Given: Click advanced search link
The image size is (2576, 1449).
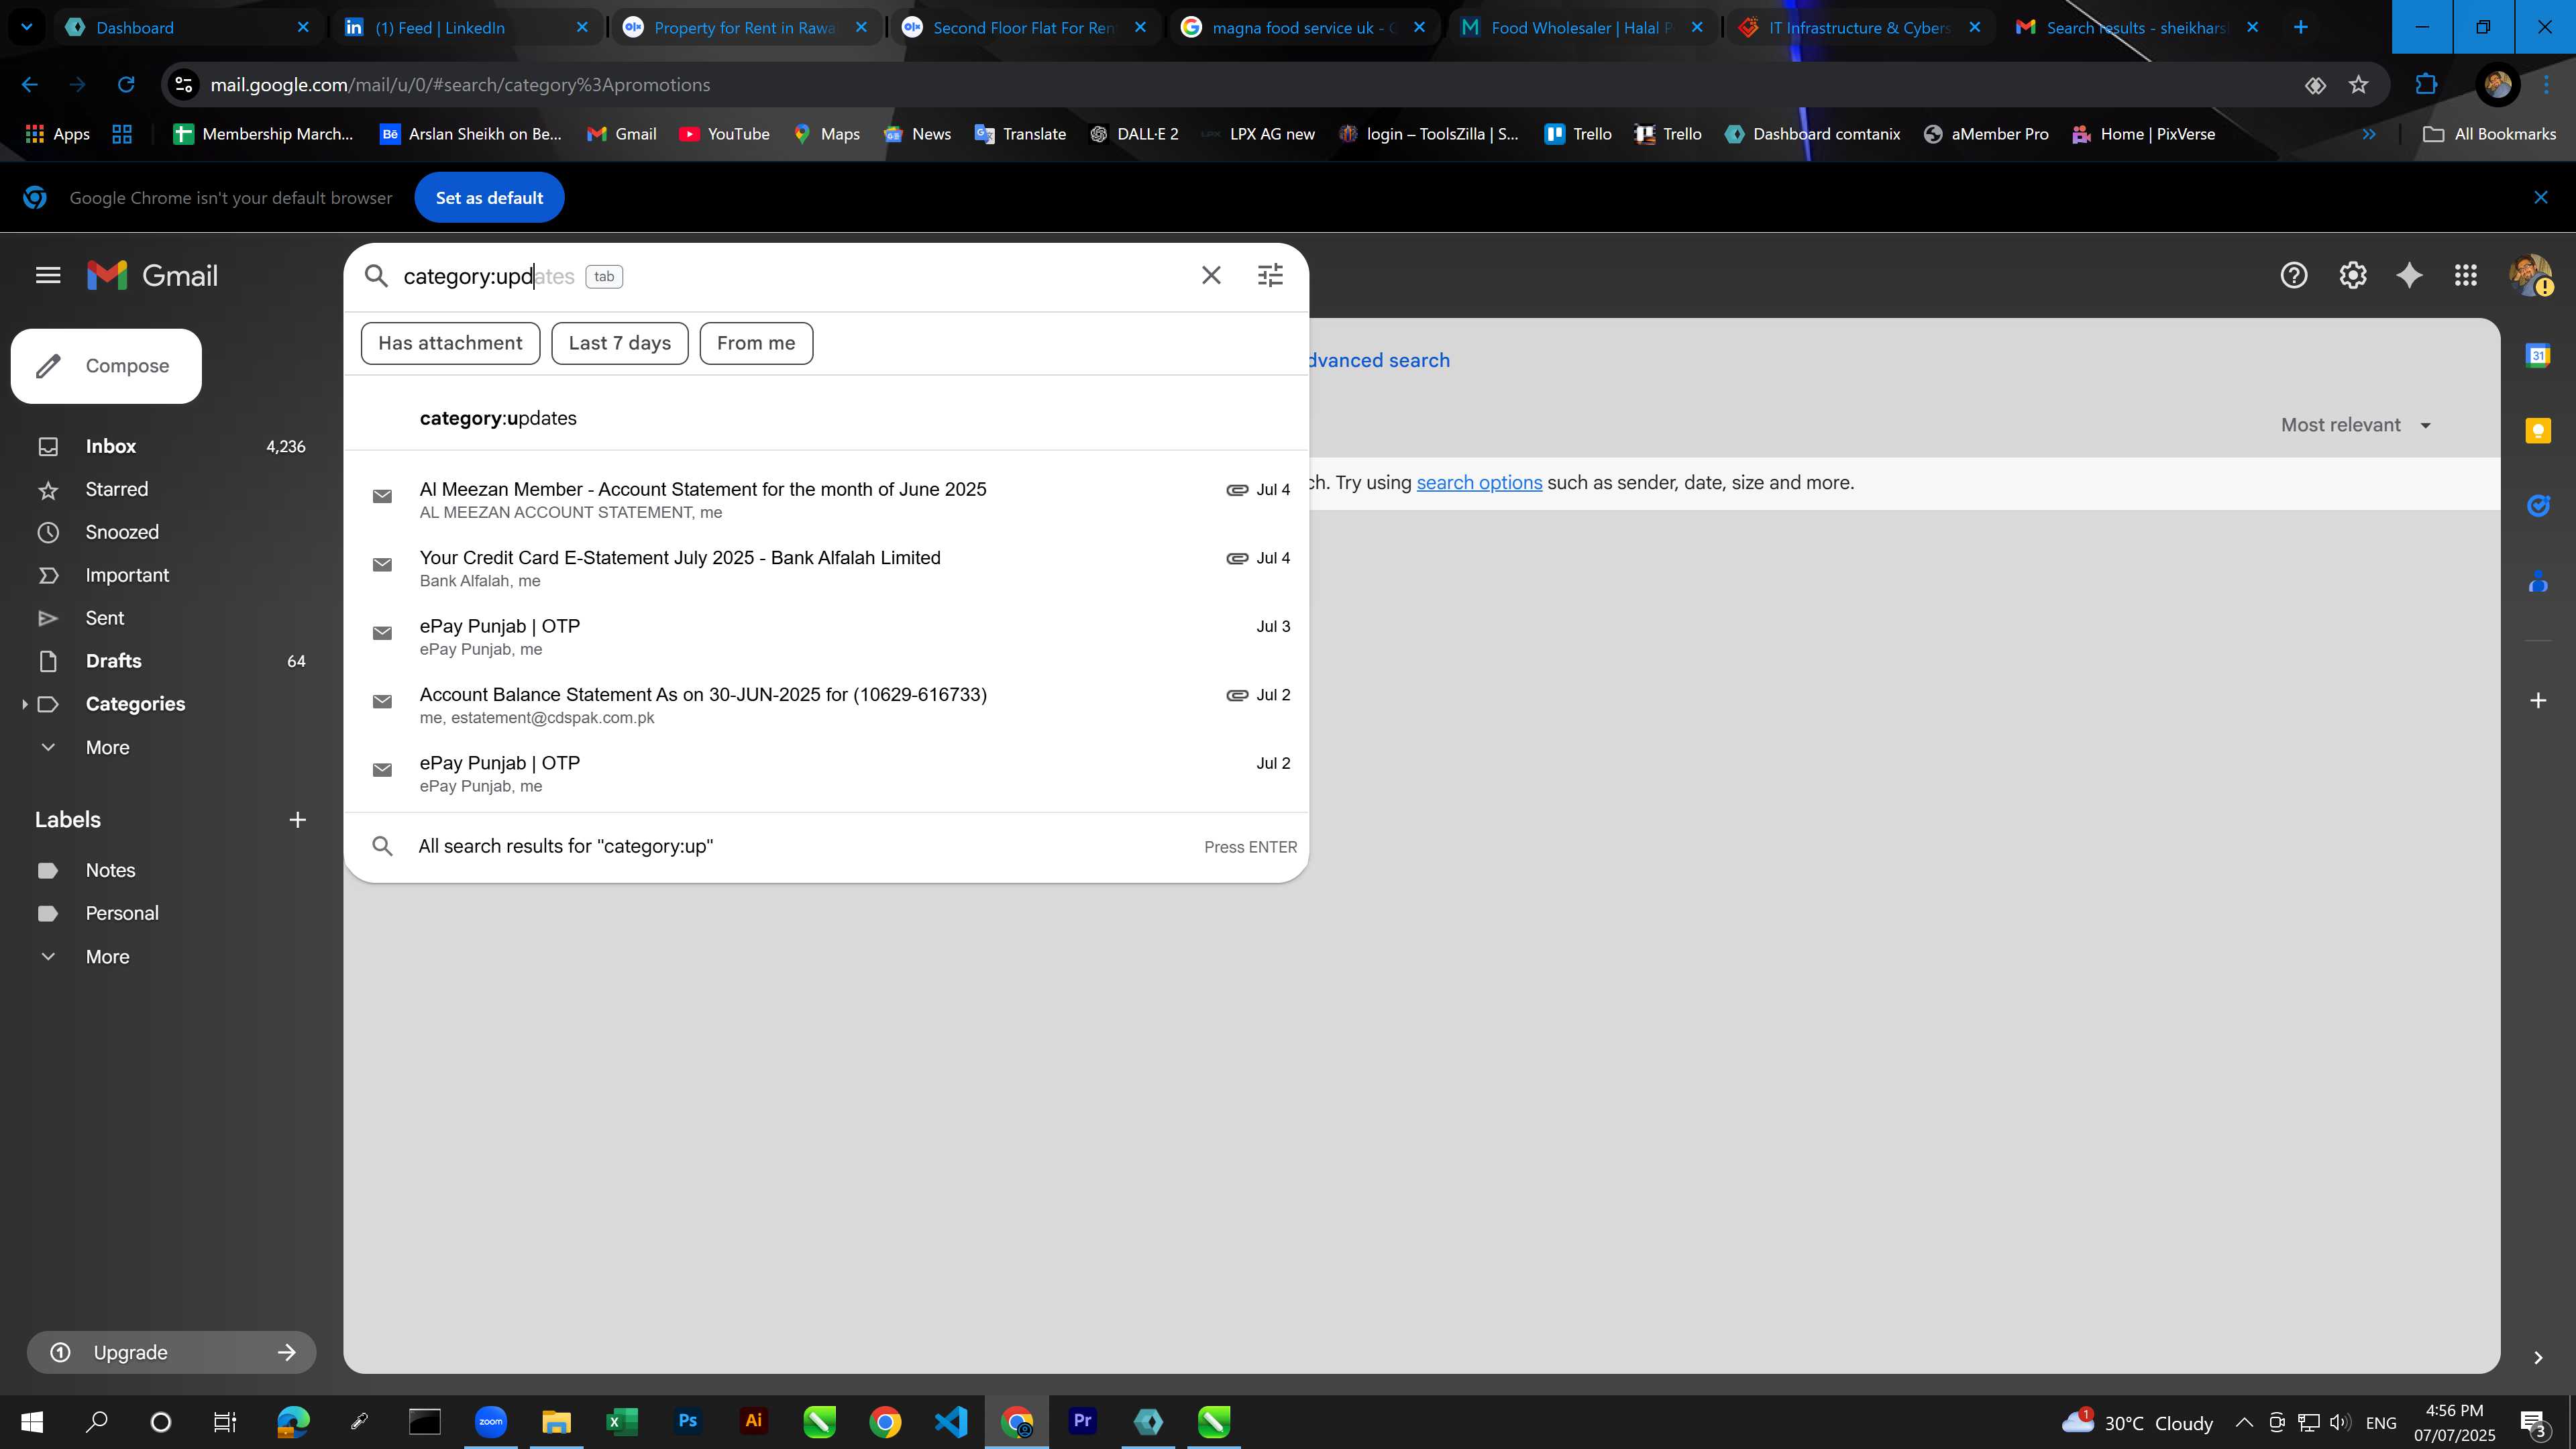Looking at the screenshot, I should [1379, 360].
